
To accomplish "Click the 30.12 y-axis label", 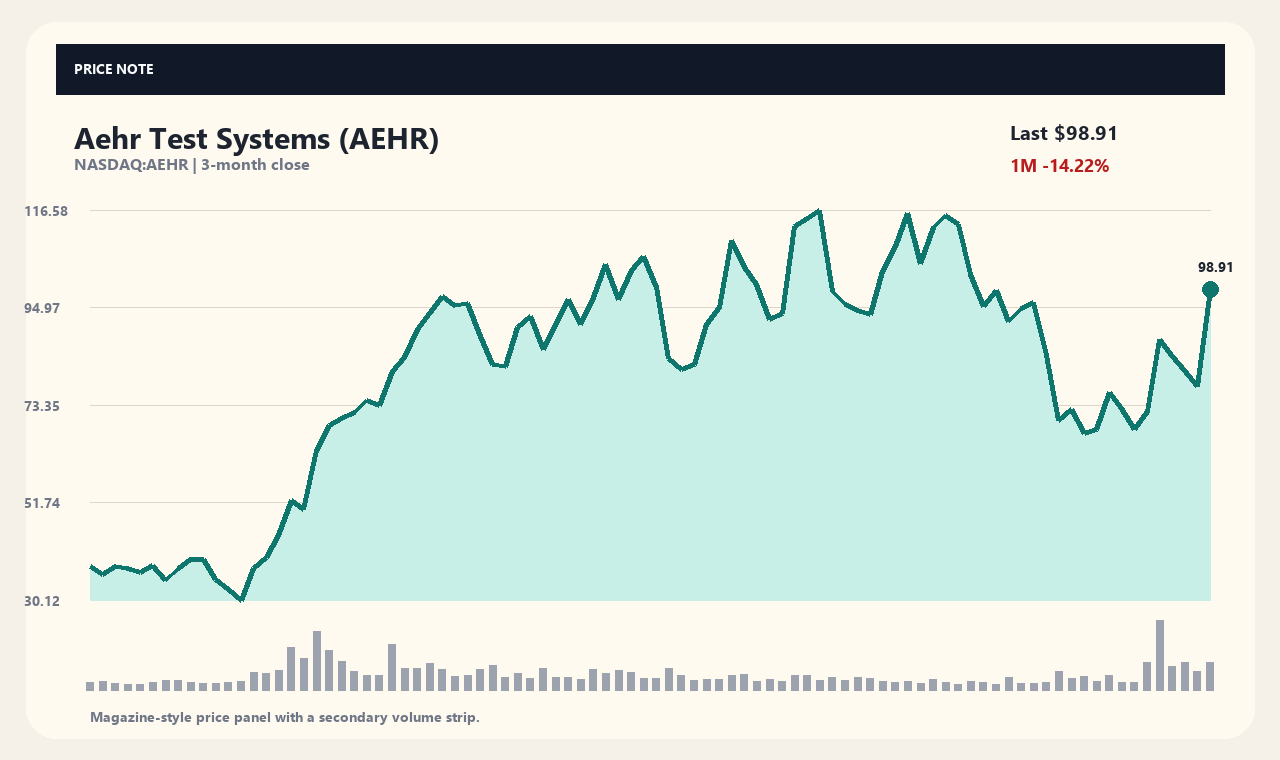I will pos(43,601).
